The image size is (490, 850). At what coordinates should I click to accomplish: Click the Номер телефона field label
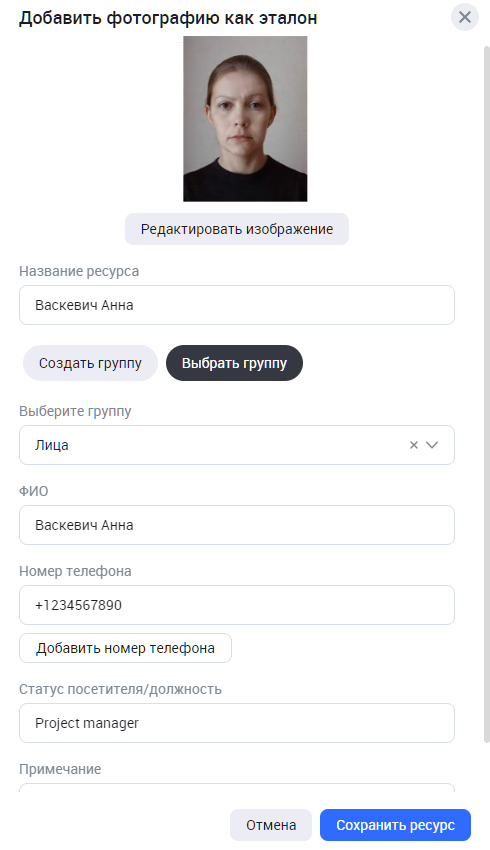75,571
